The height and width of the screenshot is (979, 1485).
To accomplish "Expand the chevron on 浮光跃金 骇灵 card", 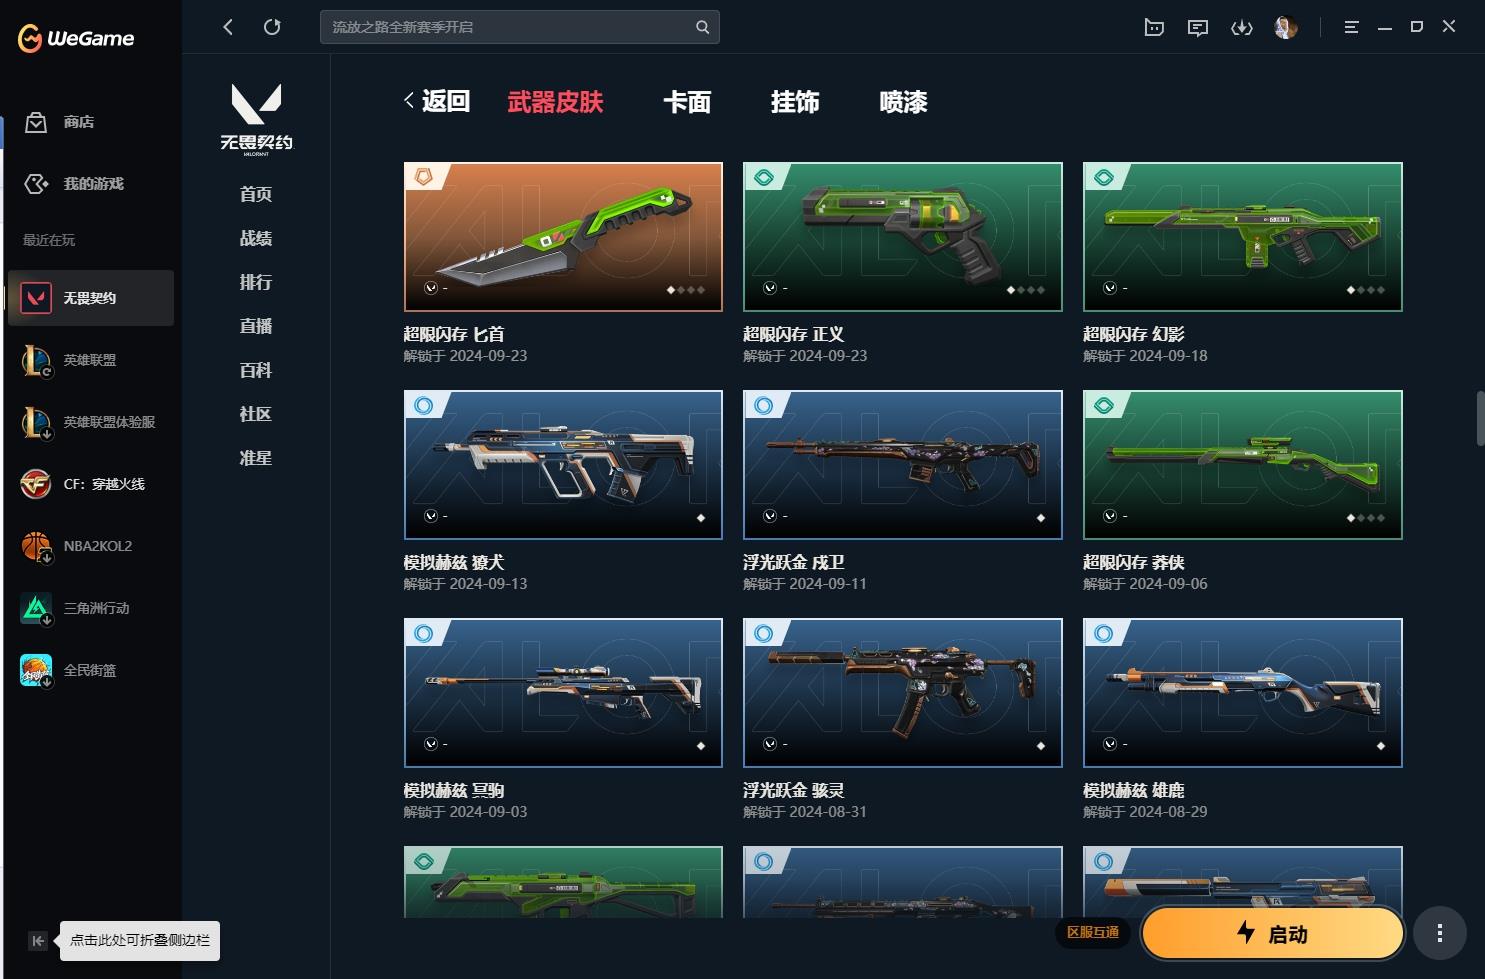I will [770, 744].
